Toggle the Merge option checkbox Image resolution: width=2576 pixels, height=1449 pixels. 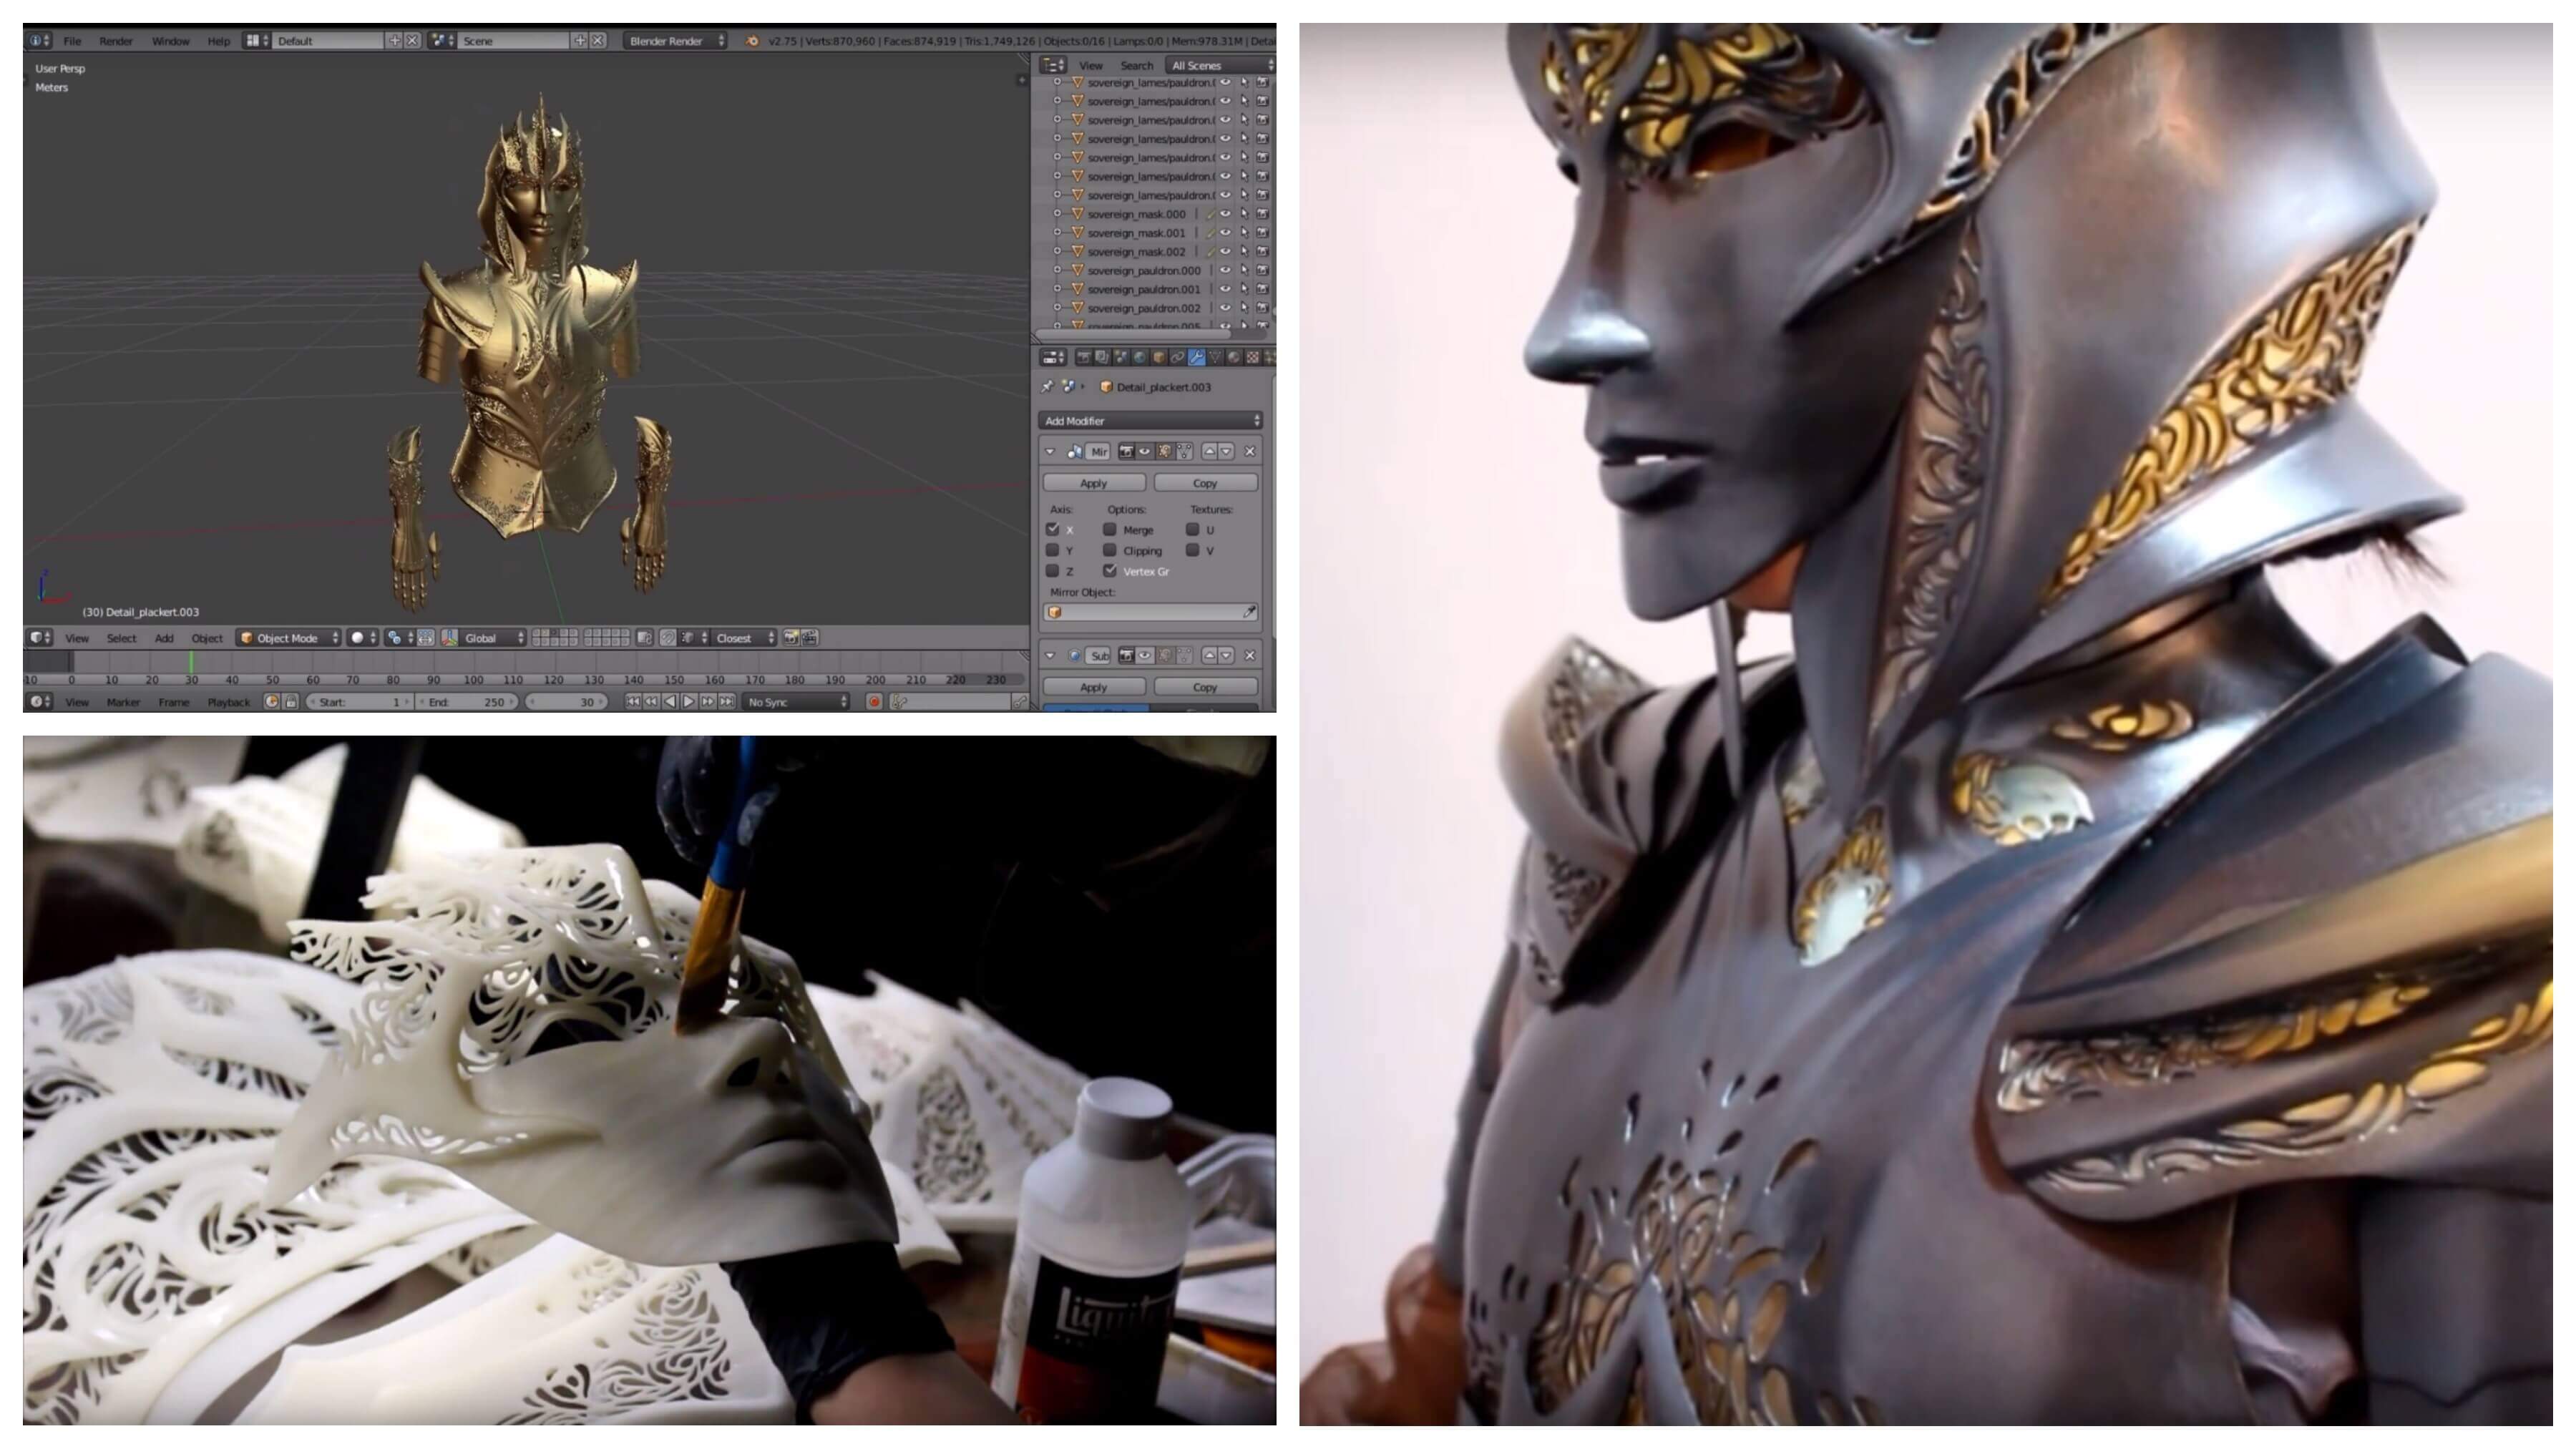coord(1109,530)
